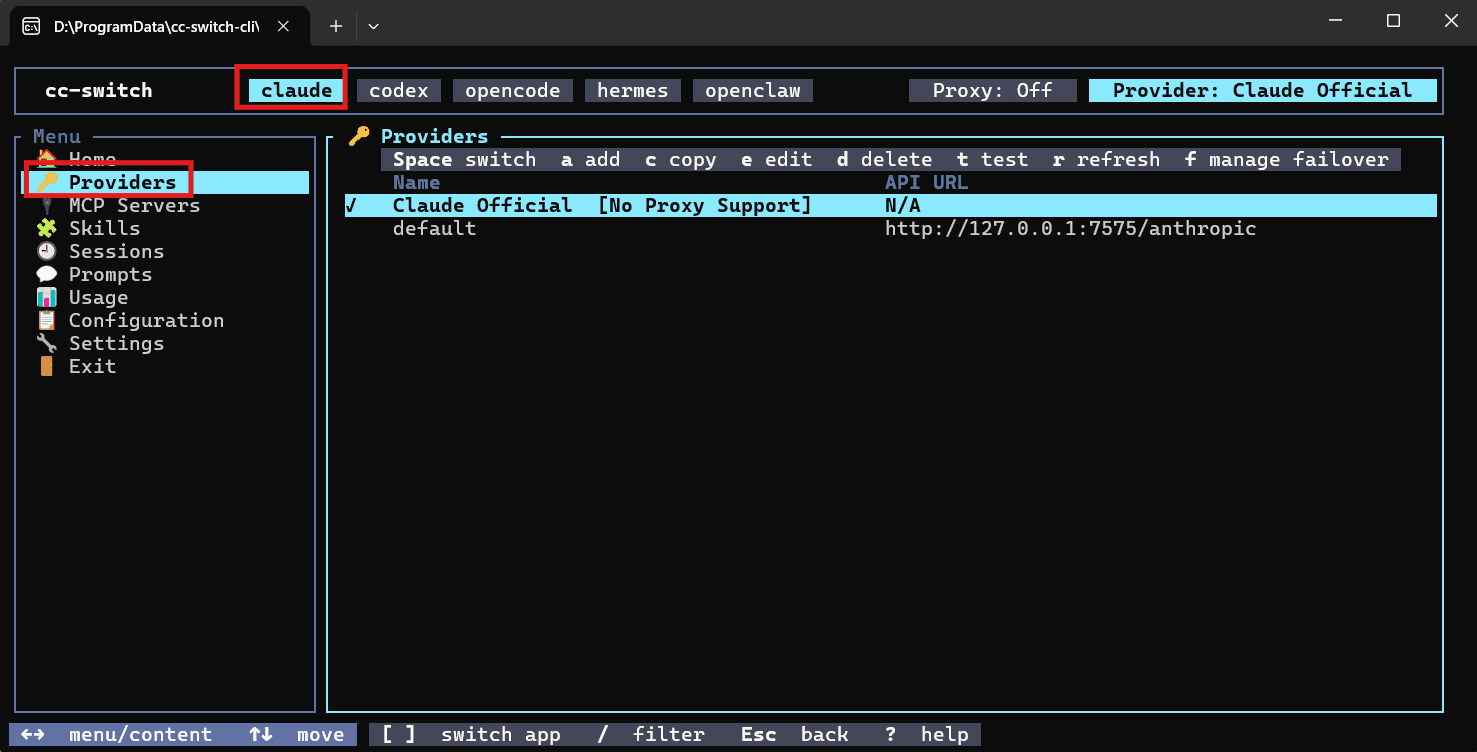Select the default provider row
Viewport: 1477px width, 752px height.
pyautogui.click(x=891, y=228)
